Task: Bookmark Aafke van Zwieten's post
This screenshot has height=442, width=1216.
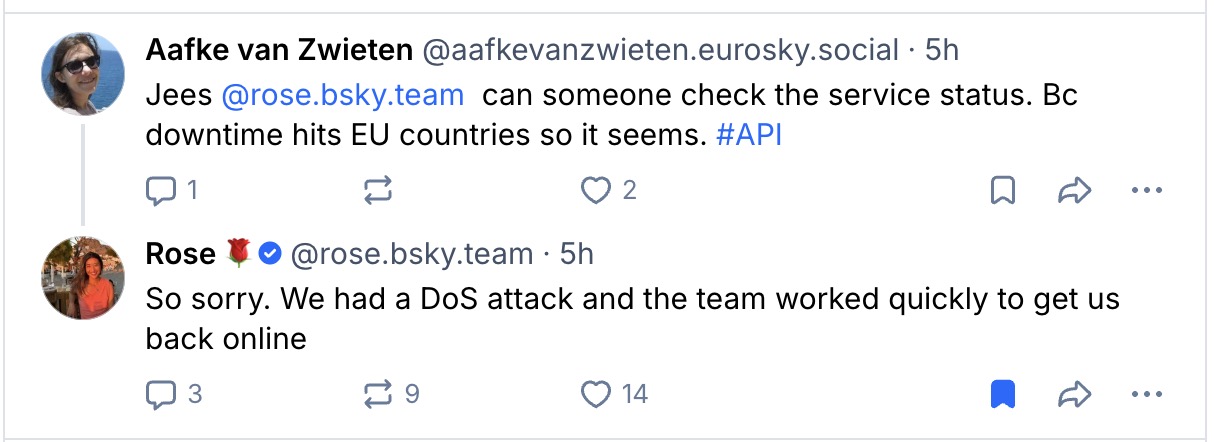Action: click(x=1002, y=190)
